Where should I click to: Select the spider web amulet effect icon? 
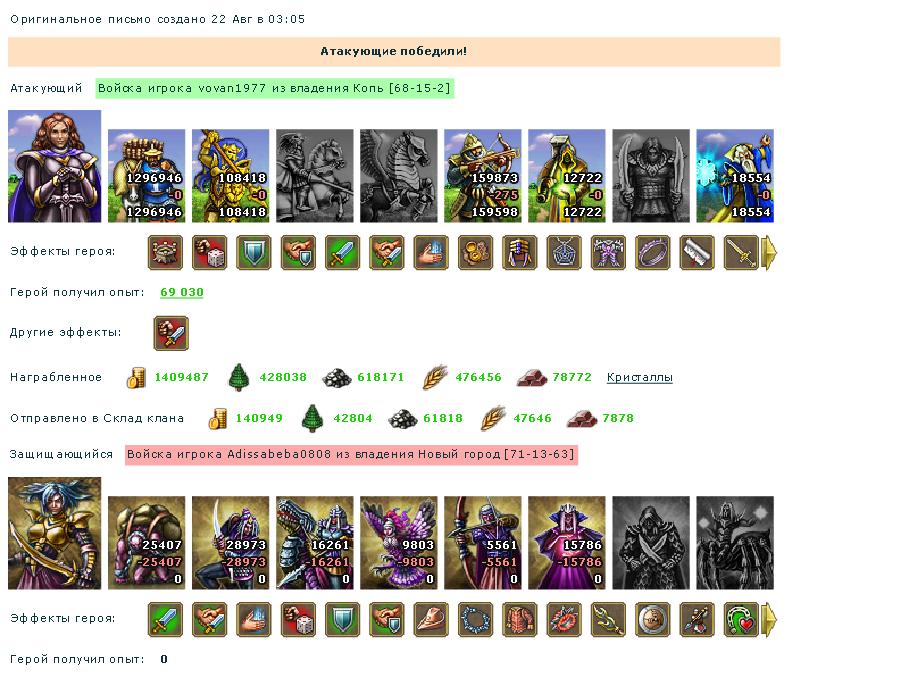coord(564,252)
